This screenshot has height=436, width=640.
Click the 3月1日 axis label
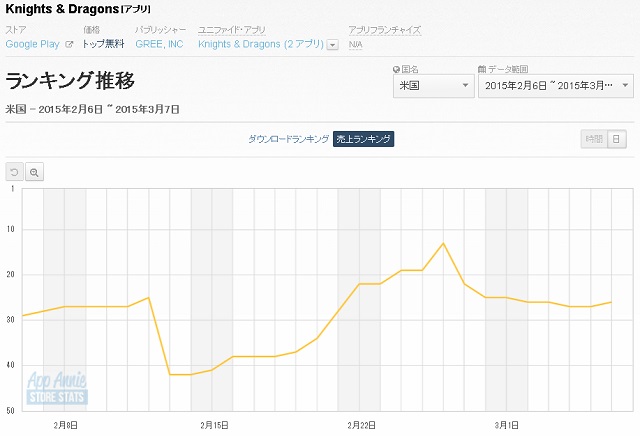(x=507, y=425)
